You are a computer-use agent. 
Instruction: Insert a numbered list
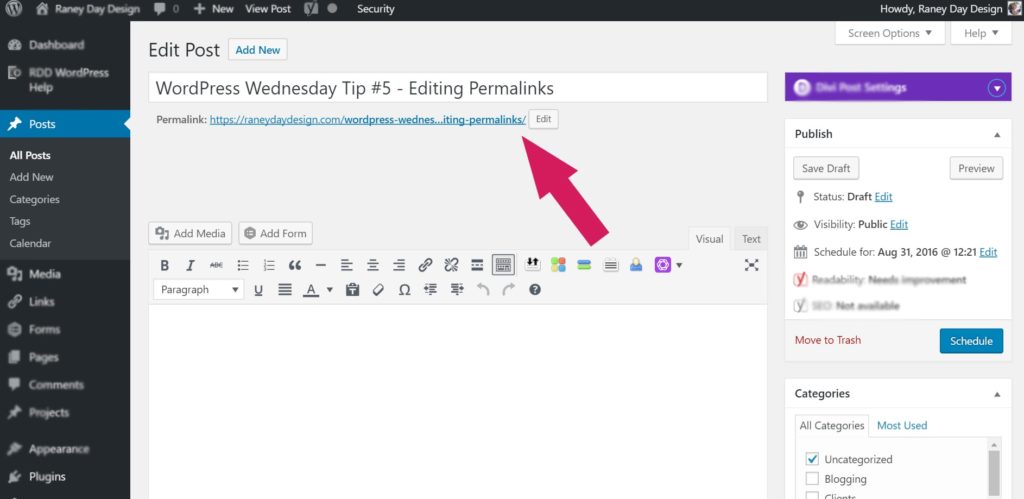tap(269, 265)
